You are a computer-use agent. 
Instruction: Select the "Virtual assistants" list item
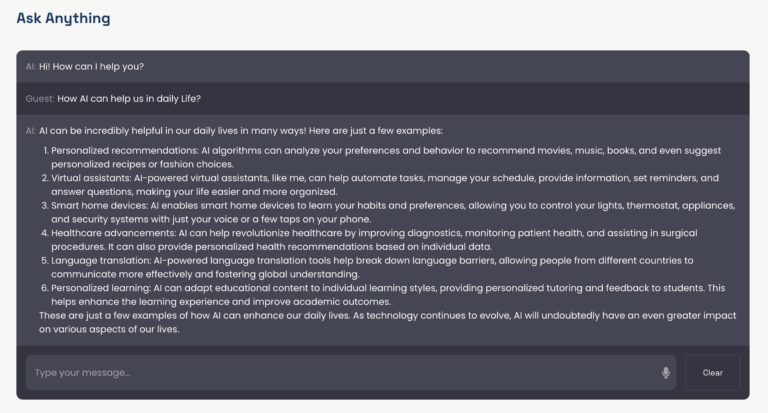point(380,178)
